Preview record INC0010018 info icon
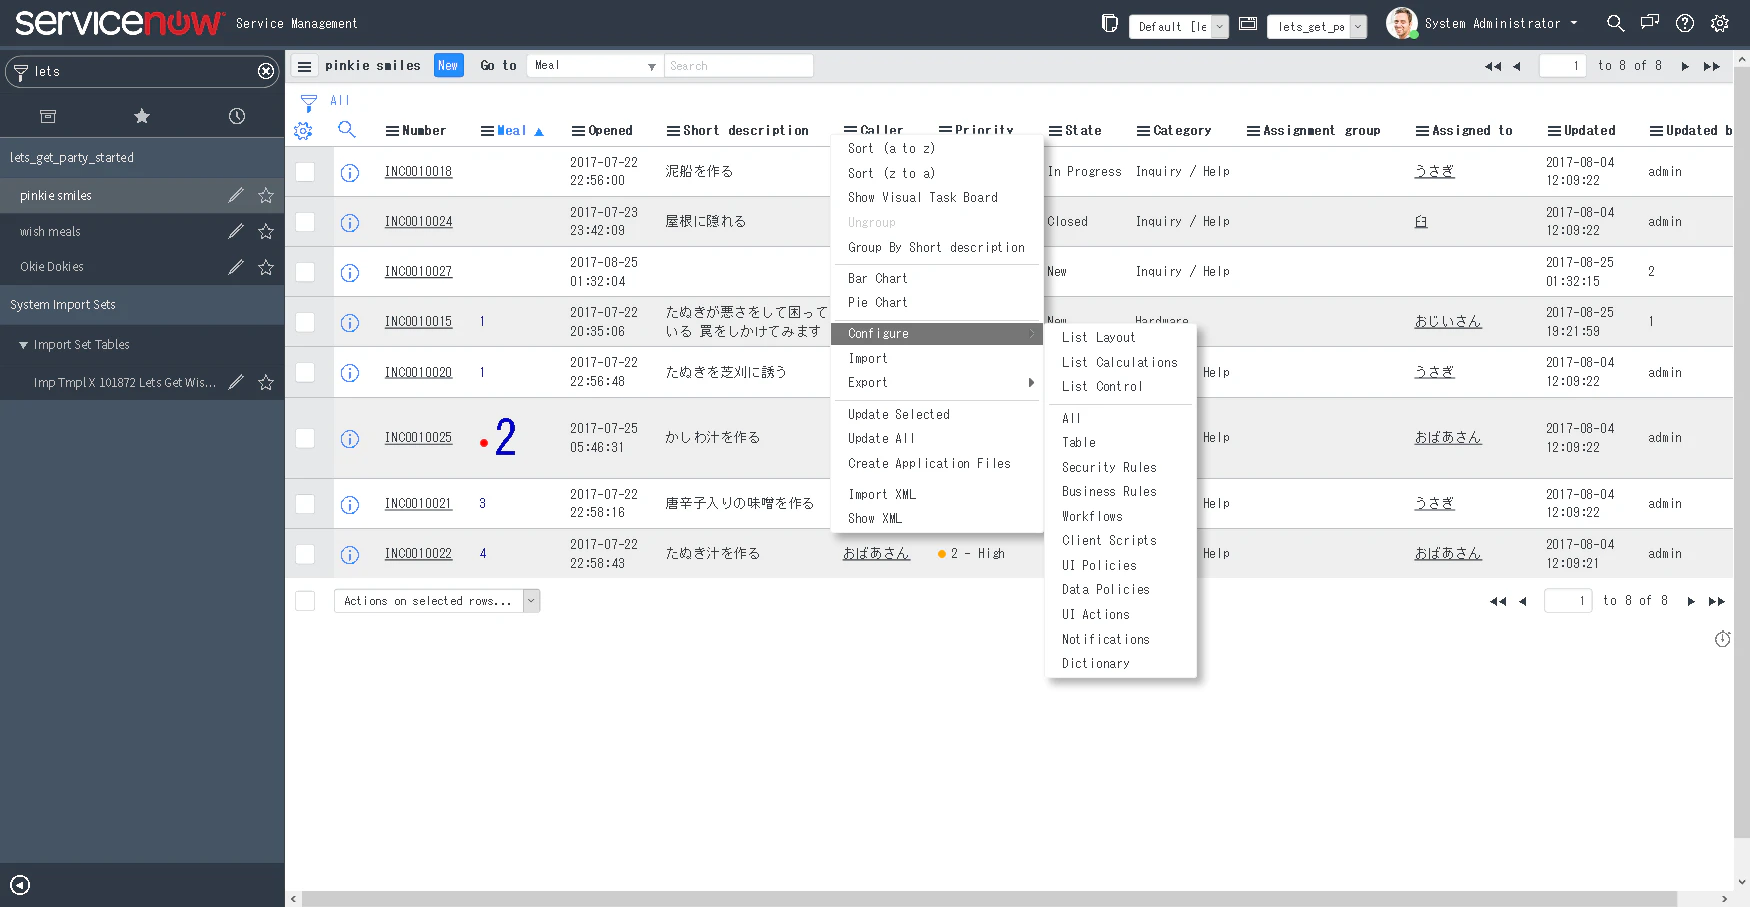This screenshot has height=907, width=1750. [x=350, y=172]
